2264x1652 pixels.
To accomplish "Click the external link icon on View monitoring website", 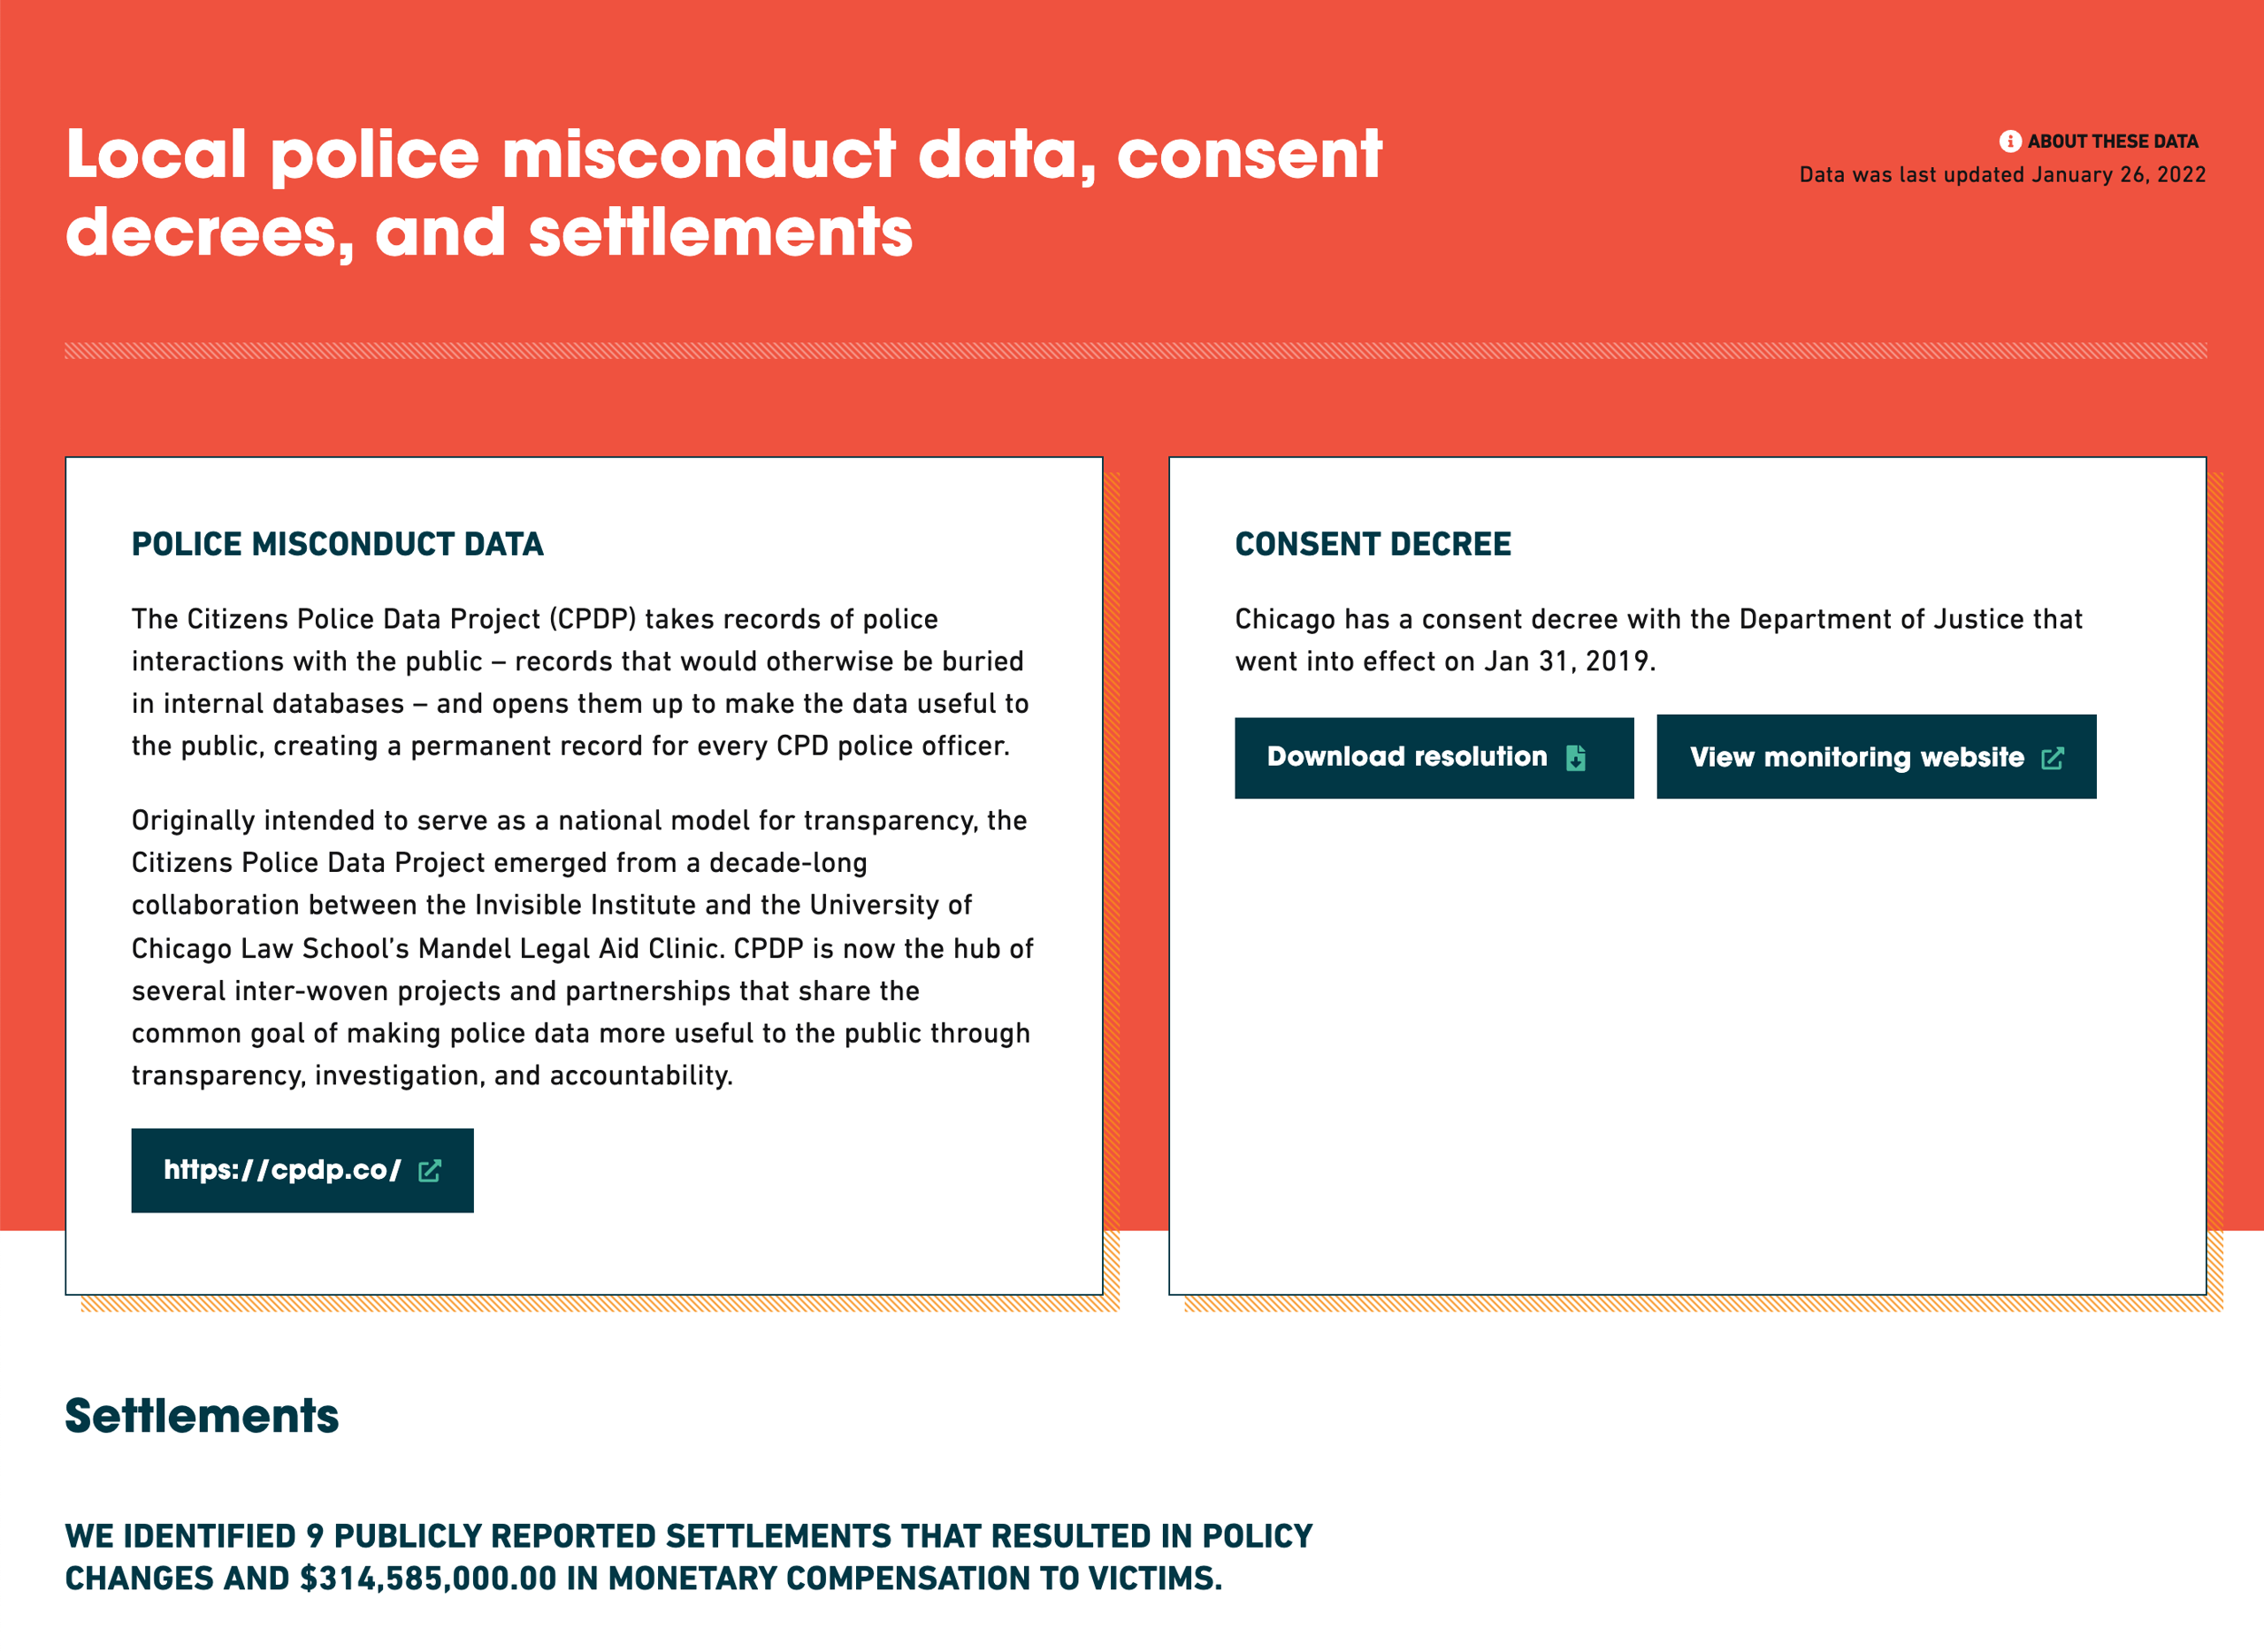I will click(2052, 758).
